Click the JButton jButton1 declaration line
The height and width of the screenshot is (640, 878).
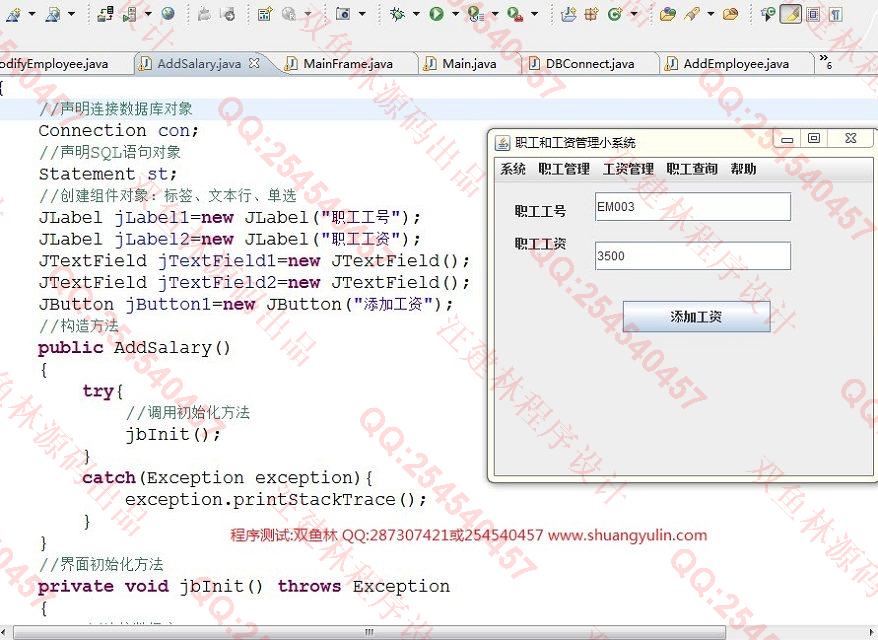(246, 305)
